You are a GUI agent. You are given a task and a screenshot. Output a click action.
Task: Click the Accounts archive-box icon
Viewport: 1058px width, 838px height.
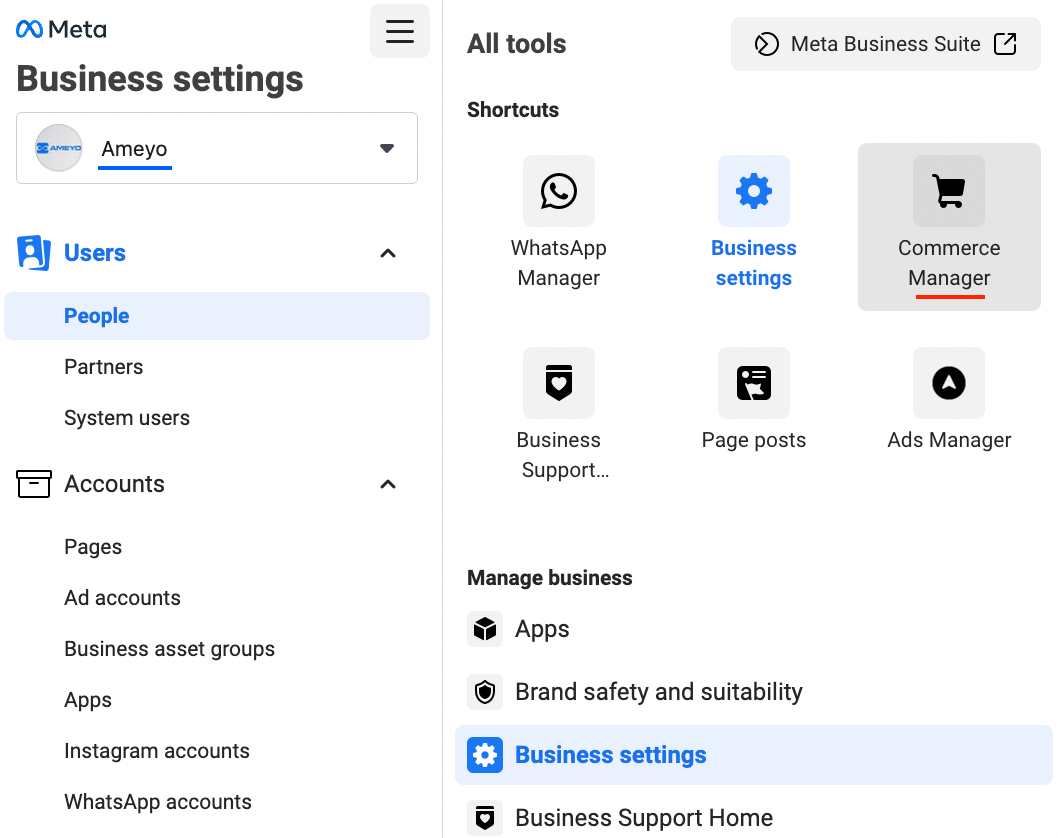(34, 484)
